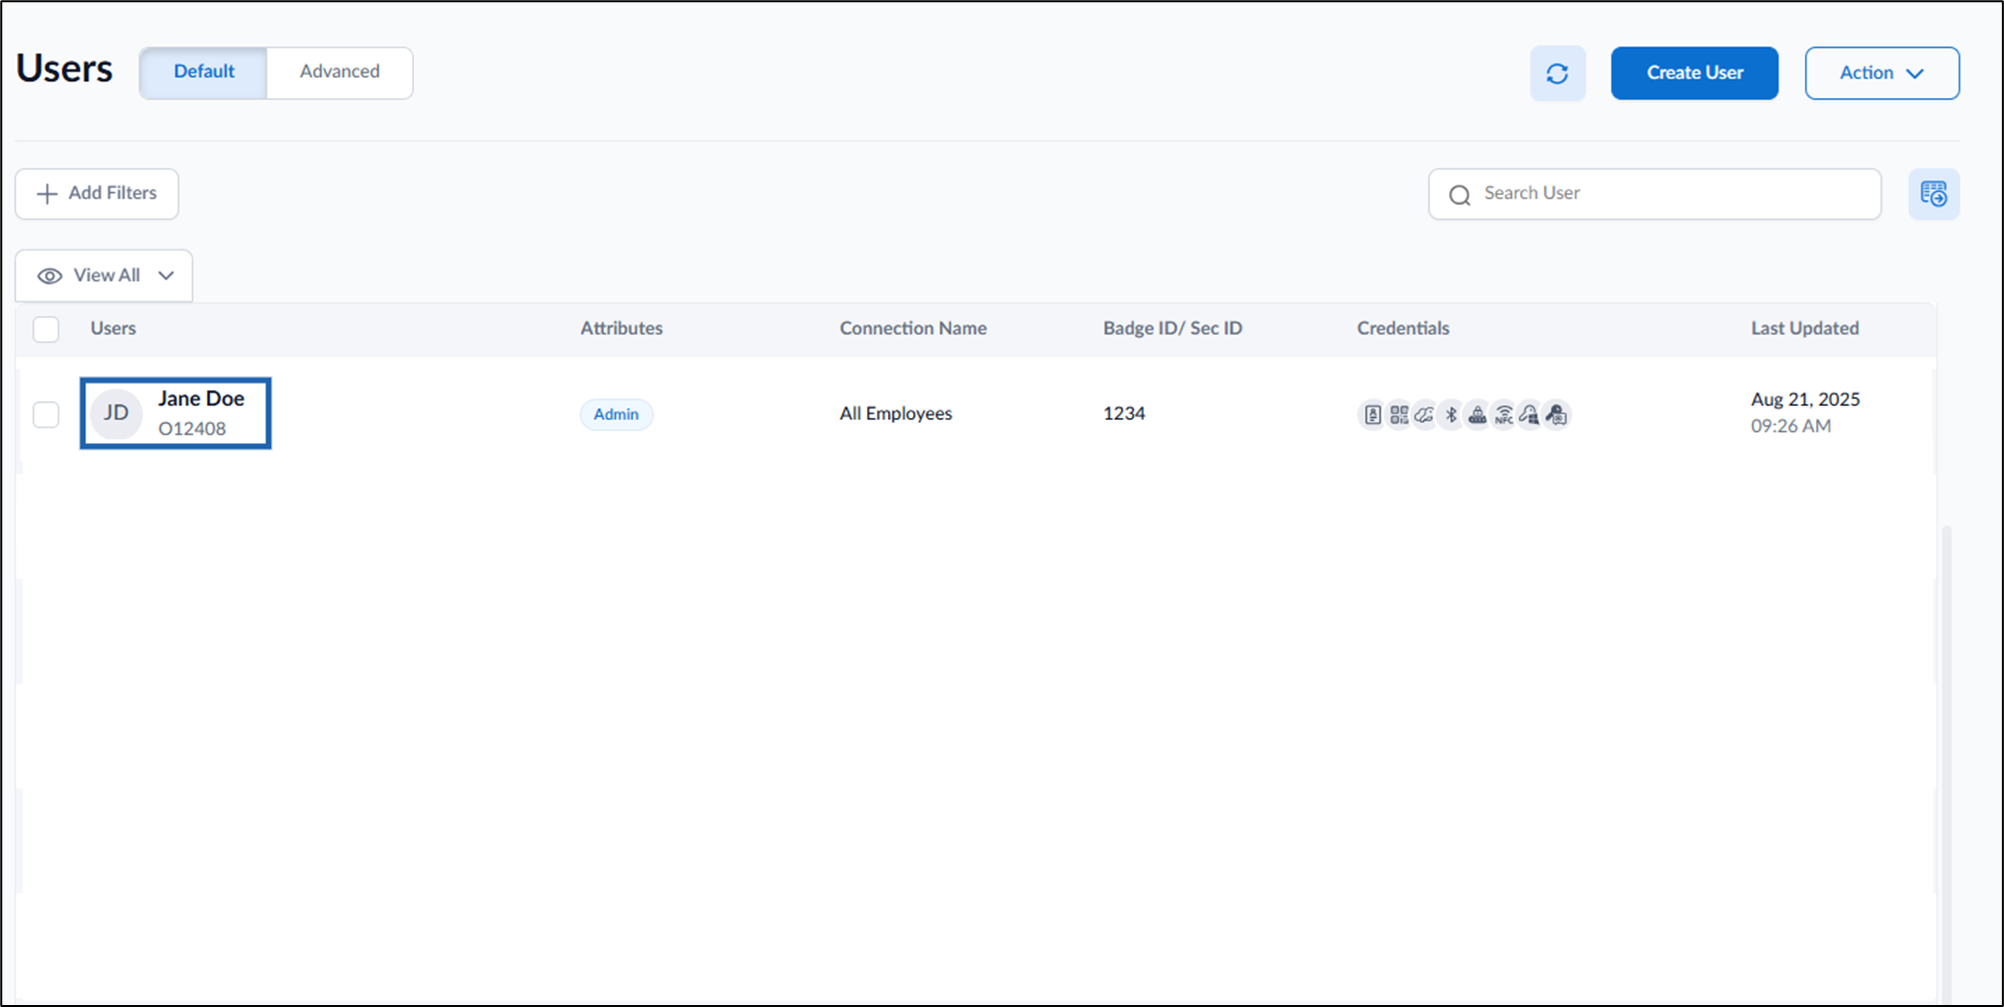
Task: Click the key with keypad credential icon
Action: click(1529, 414)
